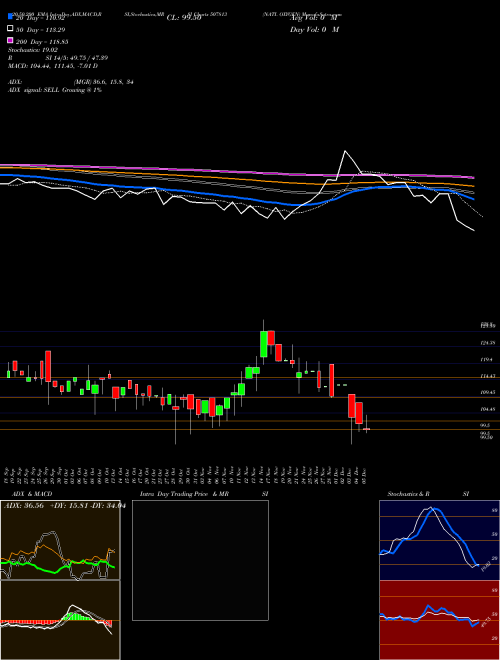
Task: Click the 'ADX signal: SELL' text
Action: 55,90
